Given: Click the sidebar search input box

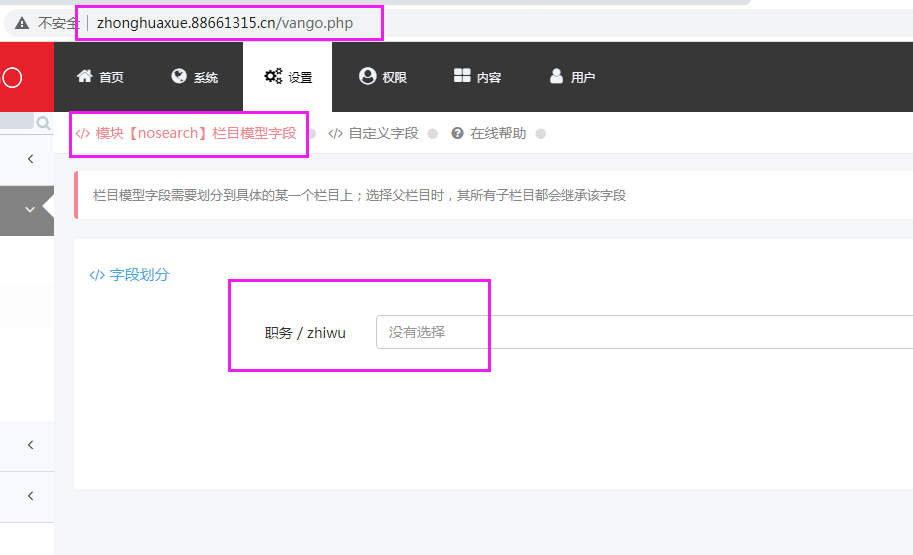Looking at the screenshot, I should [17, 121].
